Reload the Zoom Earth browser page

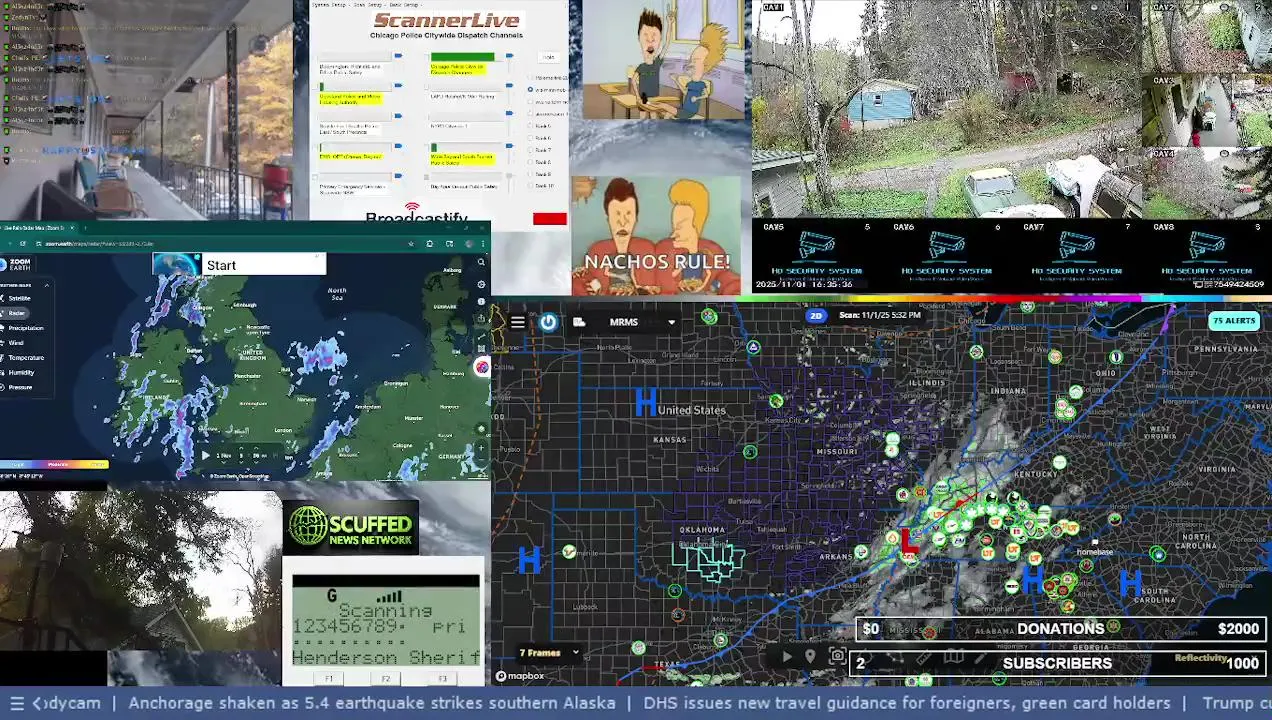click(23, 243)
